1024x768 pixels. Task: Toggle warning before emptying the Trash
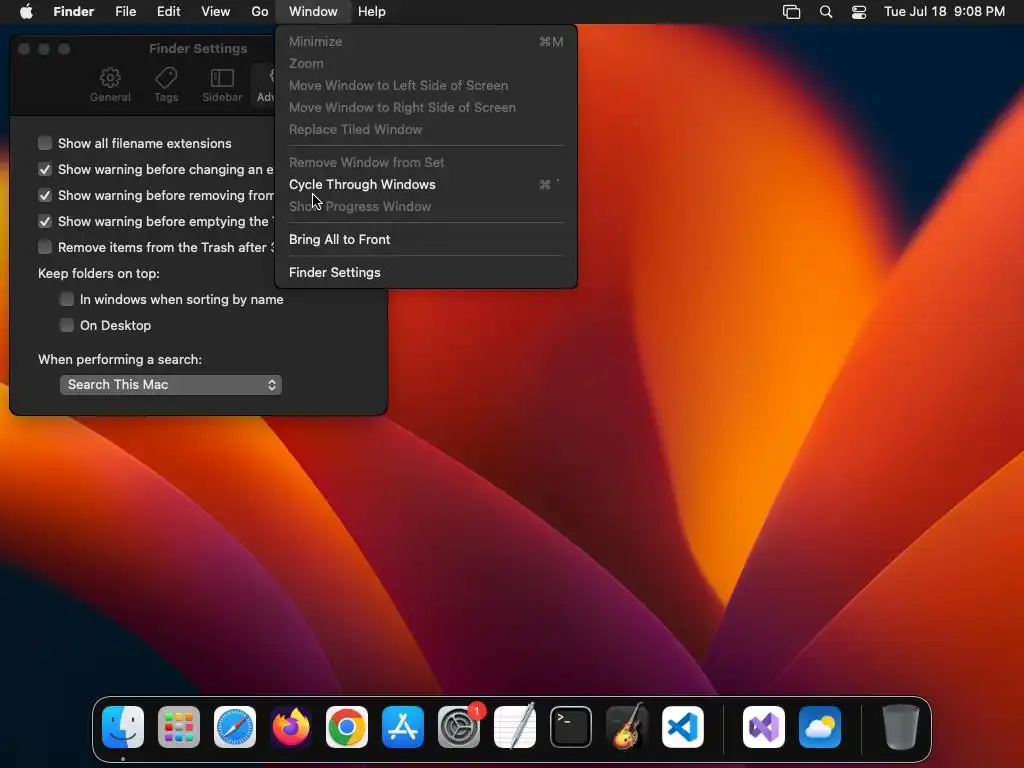coord(44,221)
